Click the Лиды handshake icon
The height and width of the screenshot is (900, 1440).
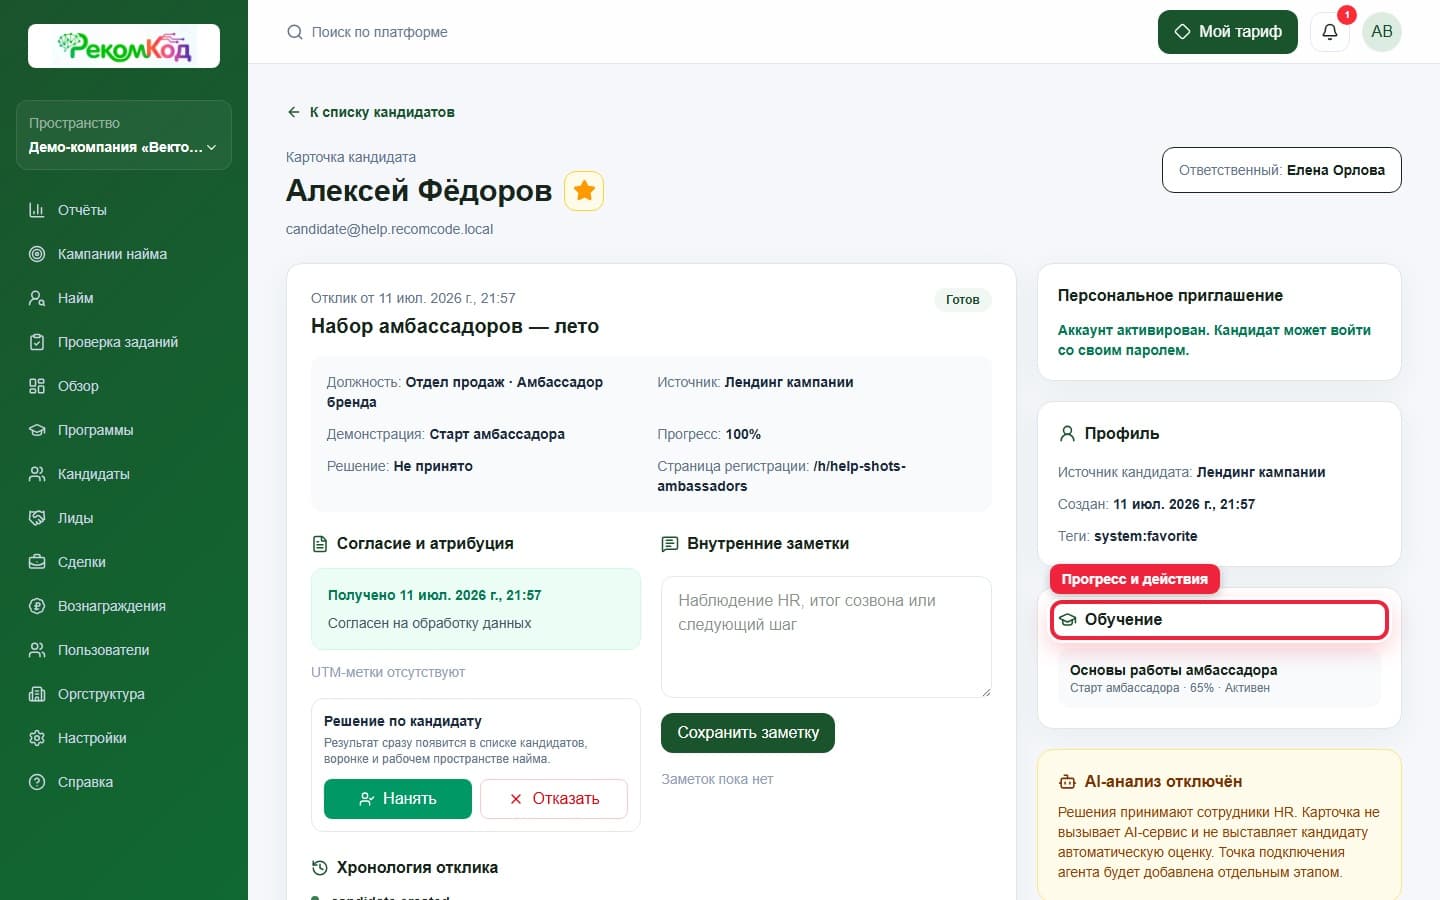coord(37,518)
